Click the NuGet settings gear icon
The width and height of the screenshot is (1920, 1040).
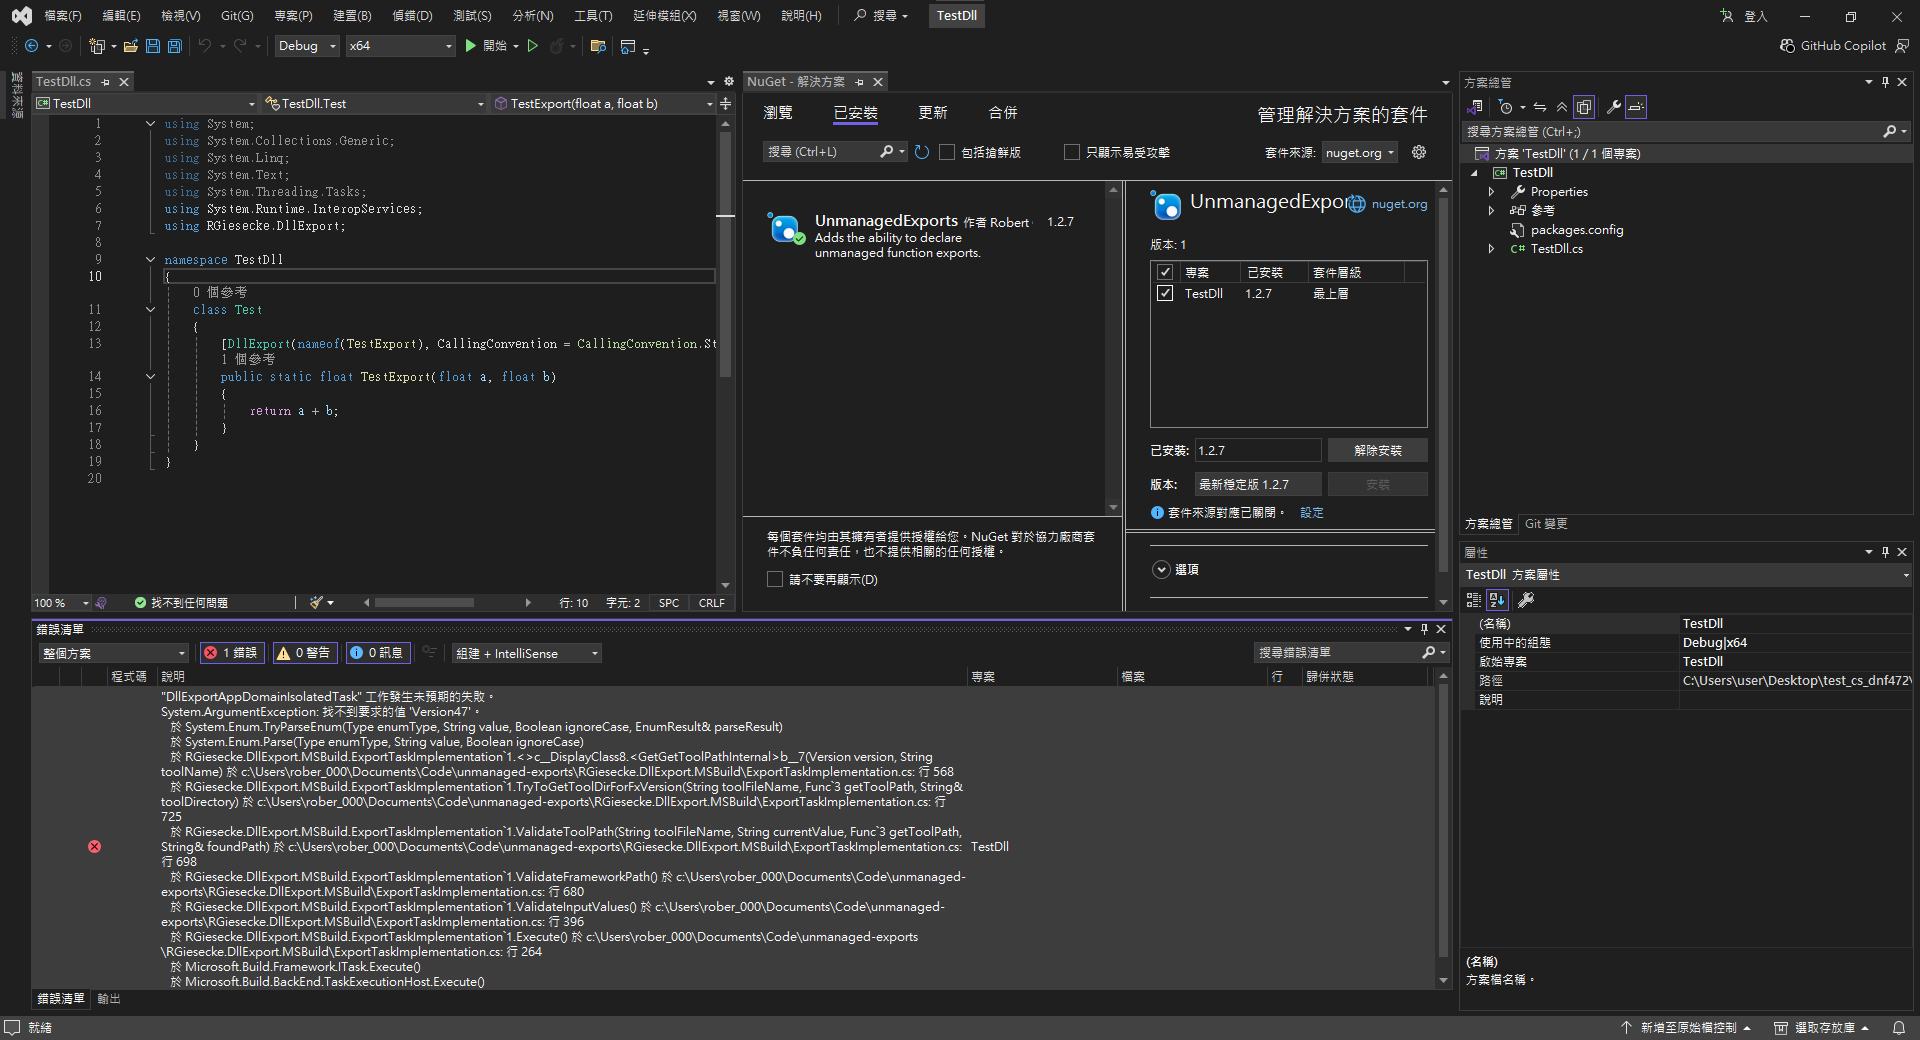coord(1419,152)
